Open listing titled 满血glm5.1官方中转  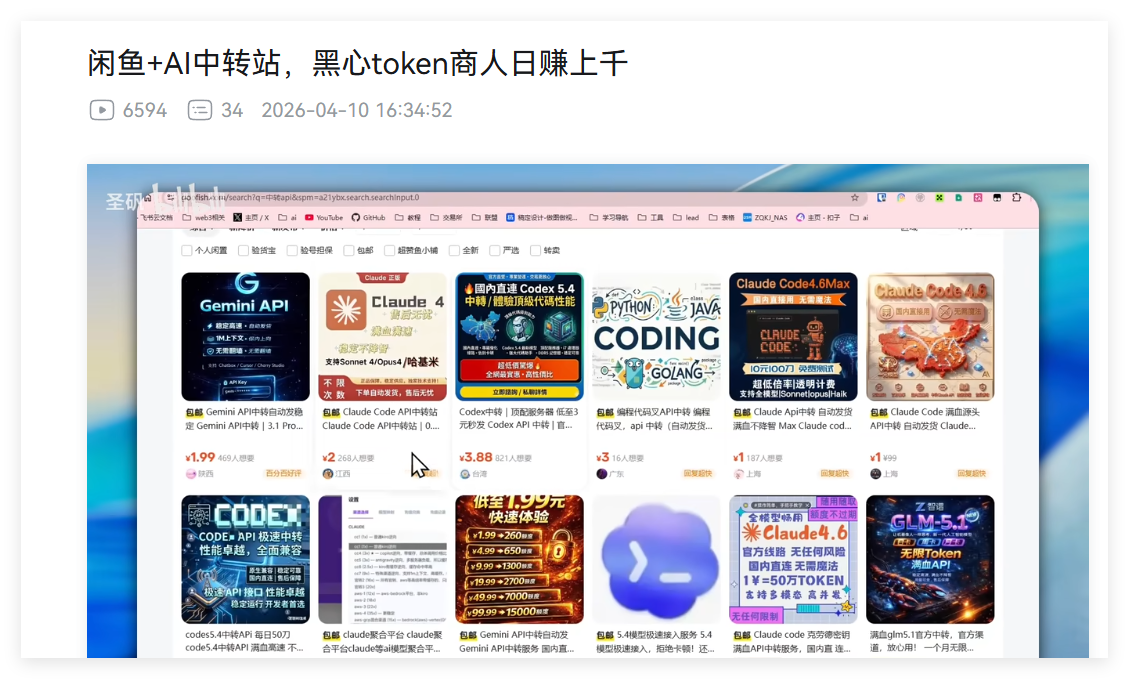pyautogui.click(x=927, y=642)
